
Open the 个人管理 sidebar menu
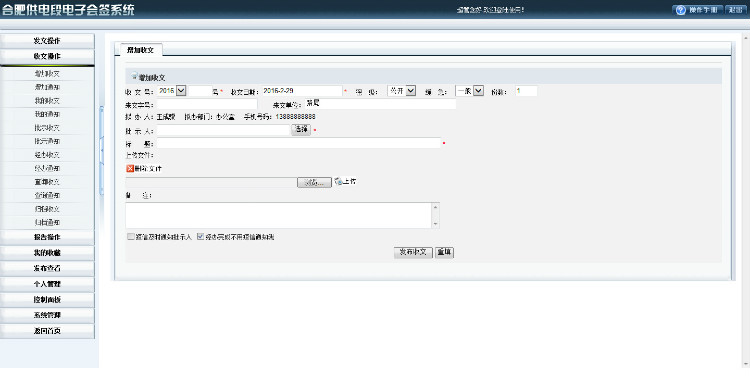click(x=47, y=284)
